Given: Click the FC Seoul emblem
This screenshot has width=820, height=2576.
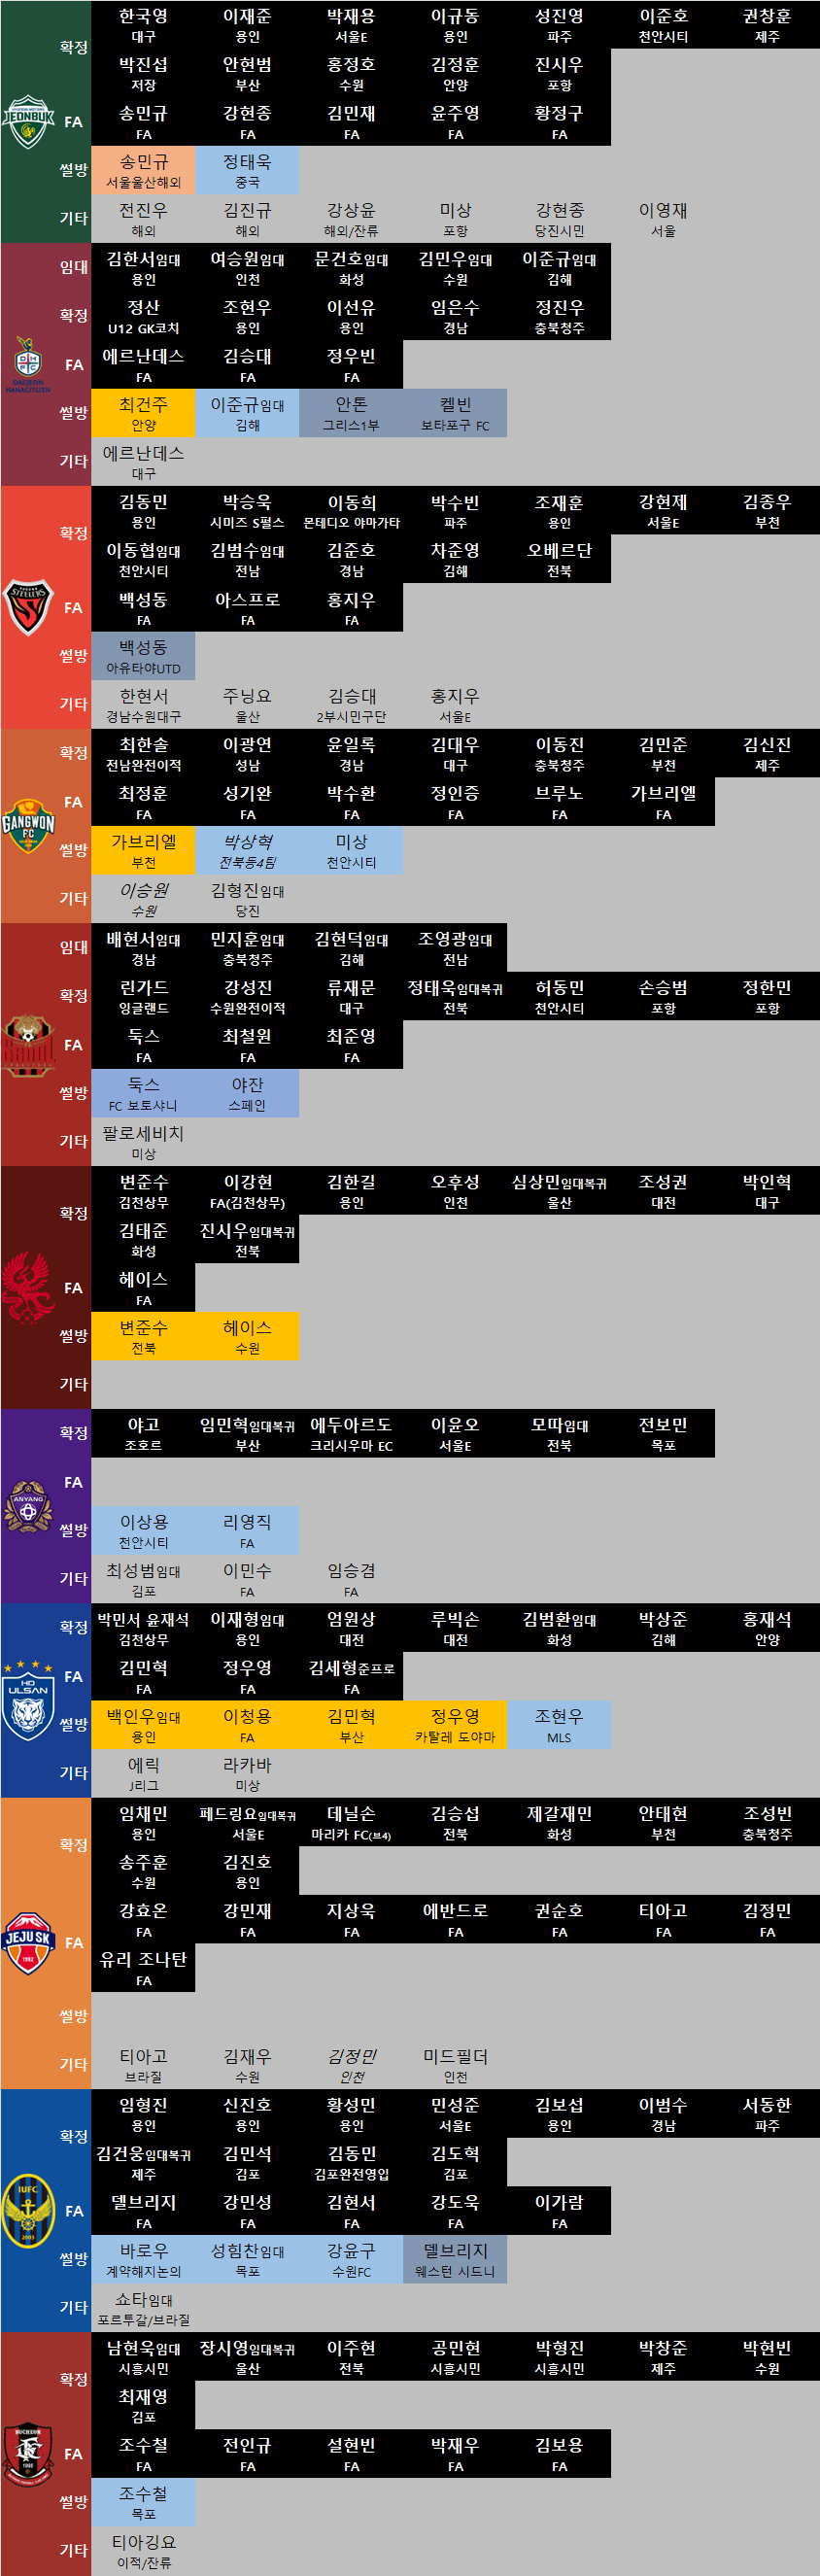Looking at the screenshot, I should pyautogui.click(x=28, y=1045).
